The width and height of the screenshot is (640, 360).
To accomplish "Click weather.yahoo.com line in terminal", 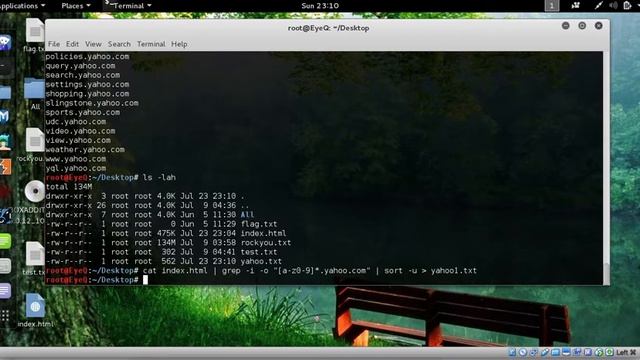I will 85,149.
